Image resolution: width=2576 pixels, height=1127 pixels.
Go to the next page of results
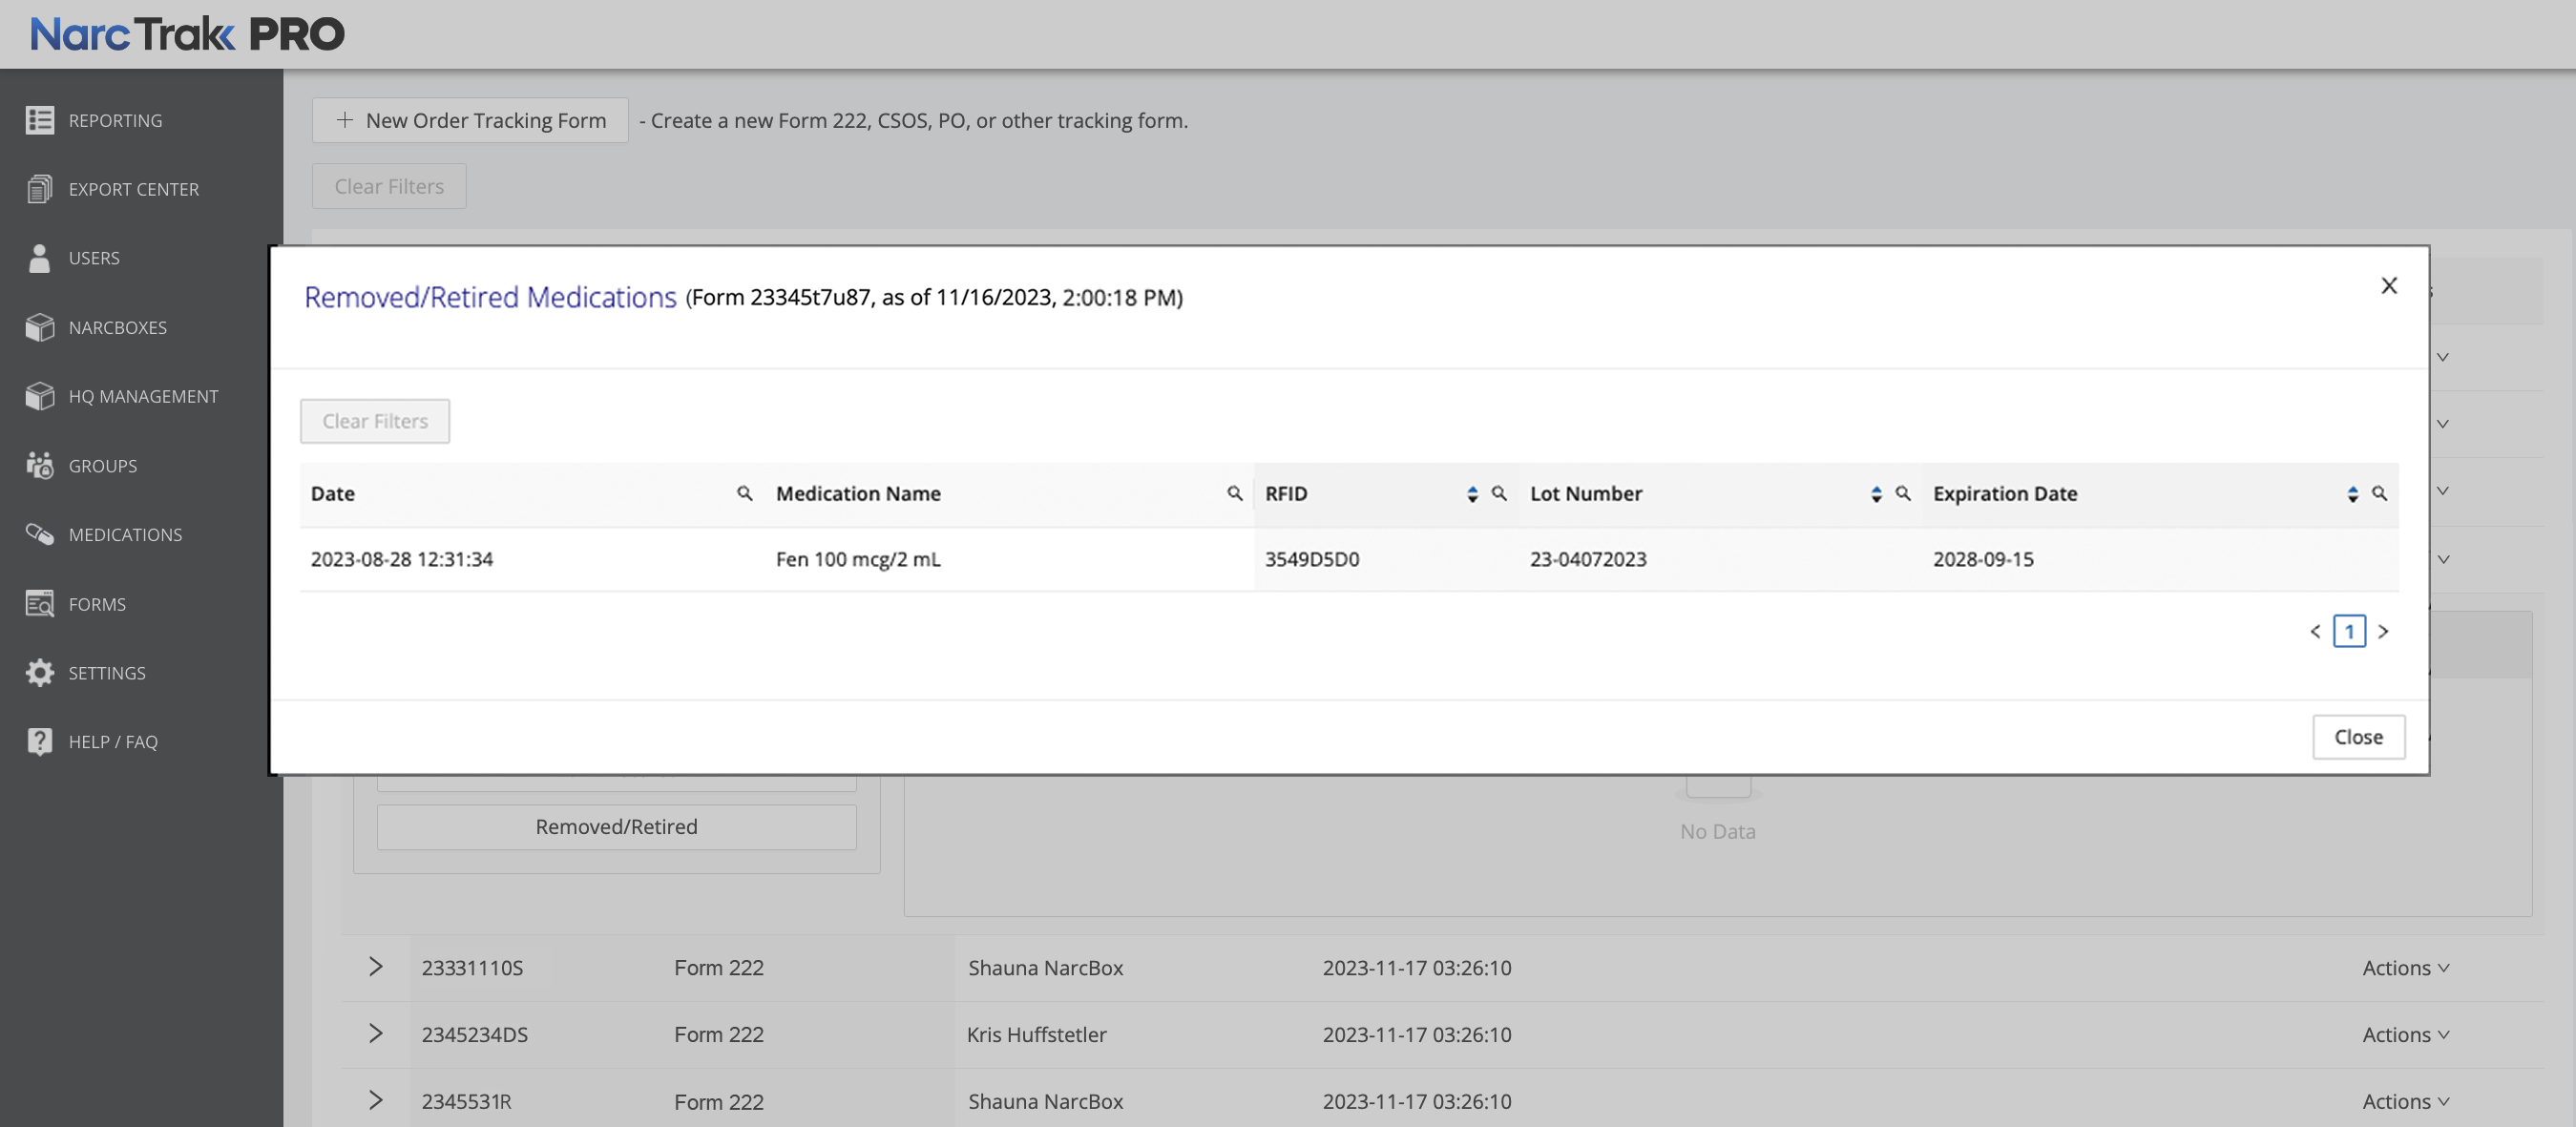(x=2383, y=631)
